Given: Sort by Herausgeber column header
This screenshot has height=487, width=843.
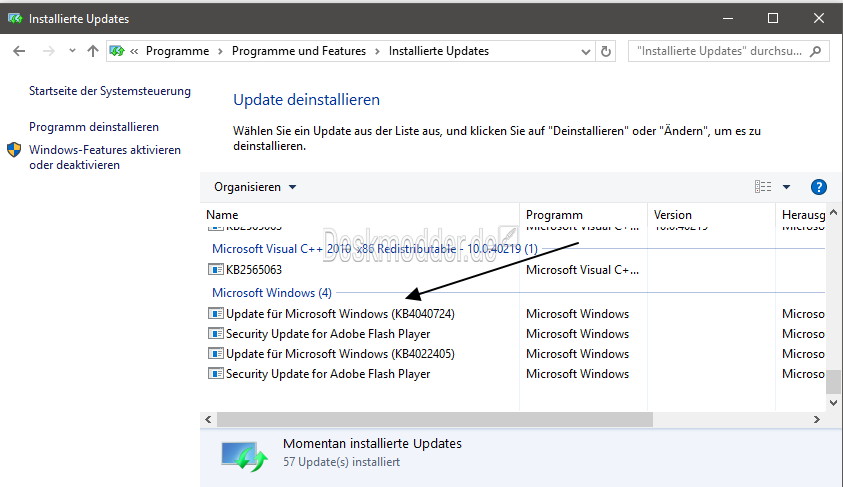Looking at the screenshot, I should tap(801, 214).
